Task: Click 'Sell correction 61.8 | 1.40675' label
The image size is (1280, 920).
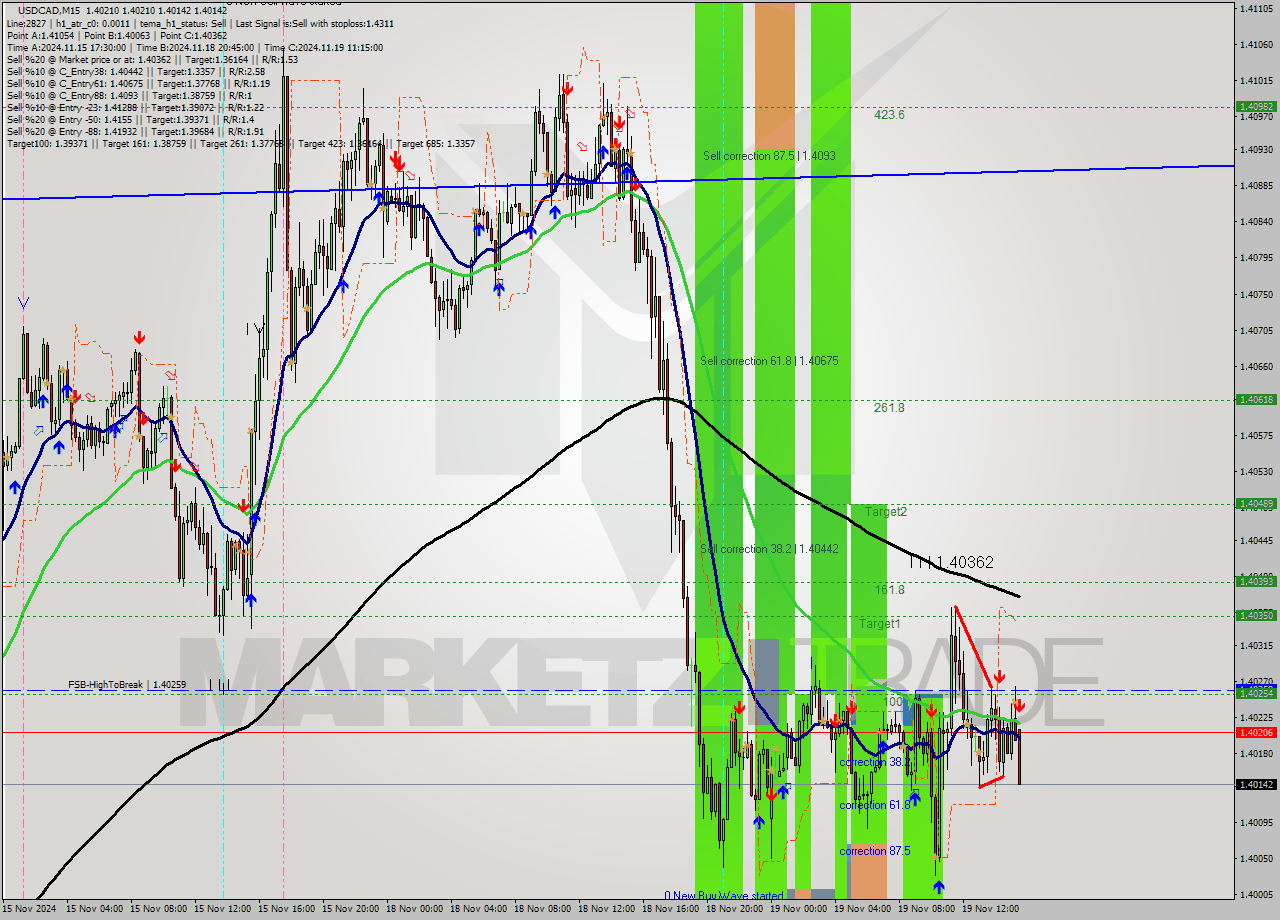Action: 769,361
